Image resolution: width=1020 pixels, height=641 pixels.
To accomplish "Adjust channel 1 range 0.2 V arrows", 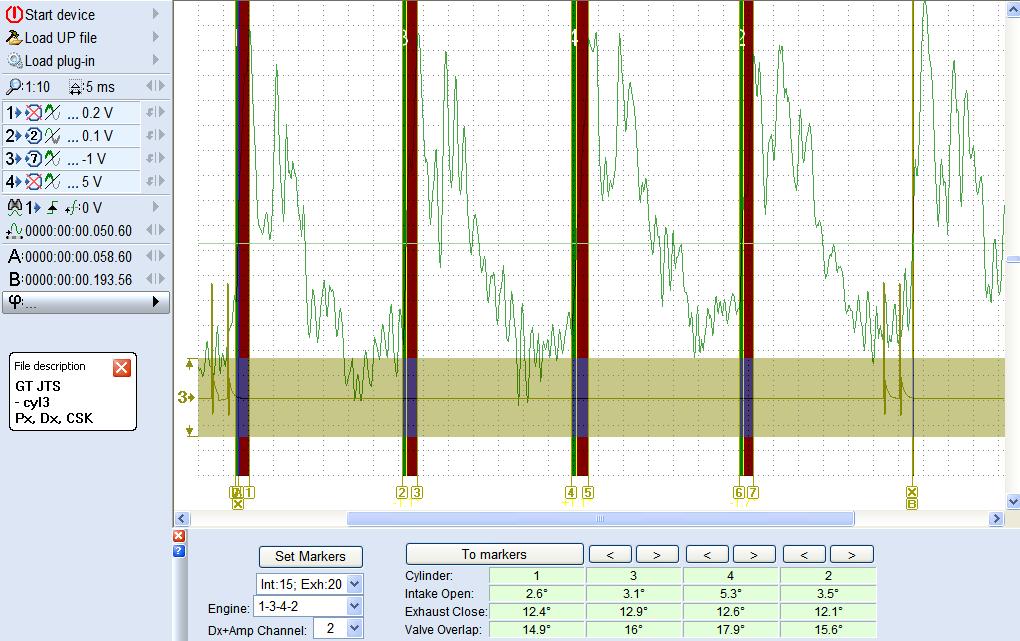I will (x=155, y=112).
